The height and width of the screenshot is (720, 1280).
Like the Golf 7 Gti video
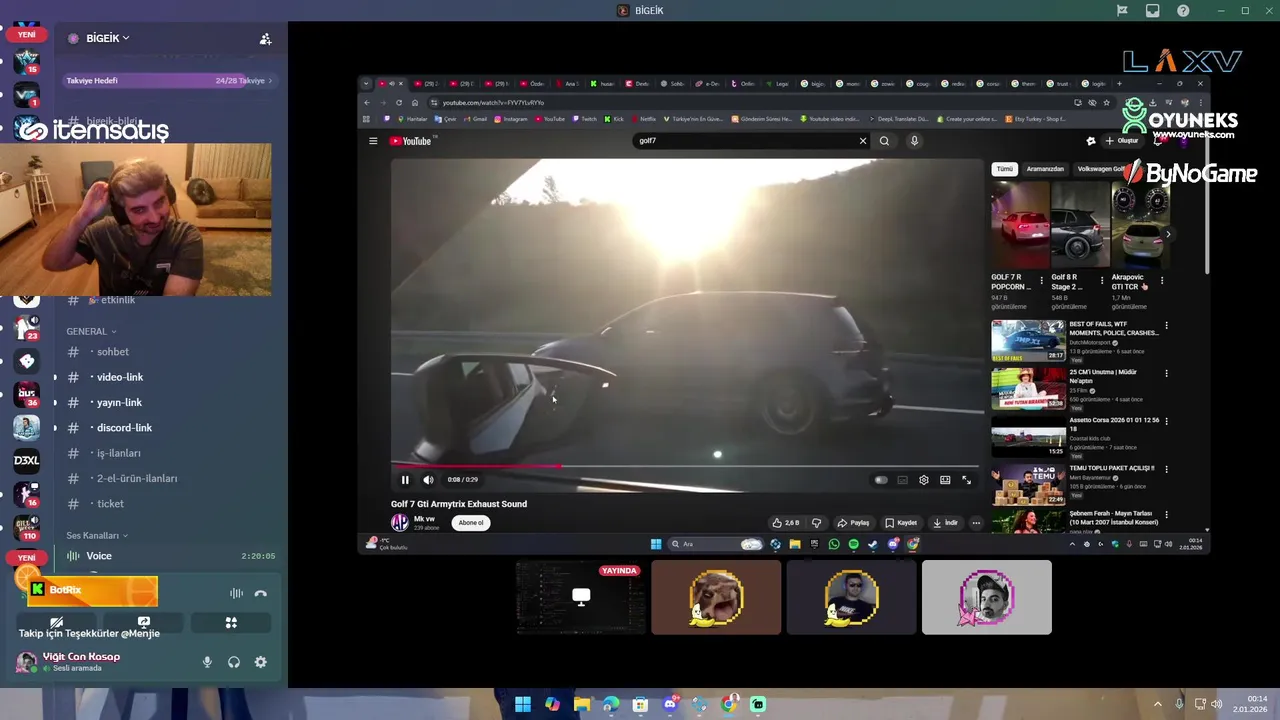click(786, 523)
